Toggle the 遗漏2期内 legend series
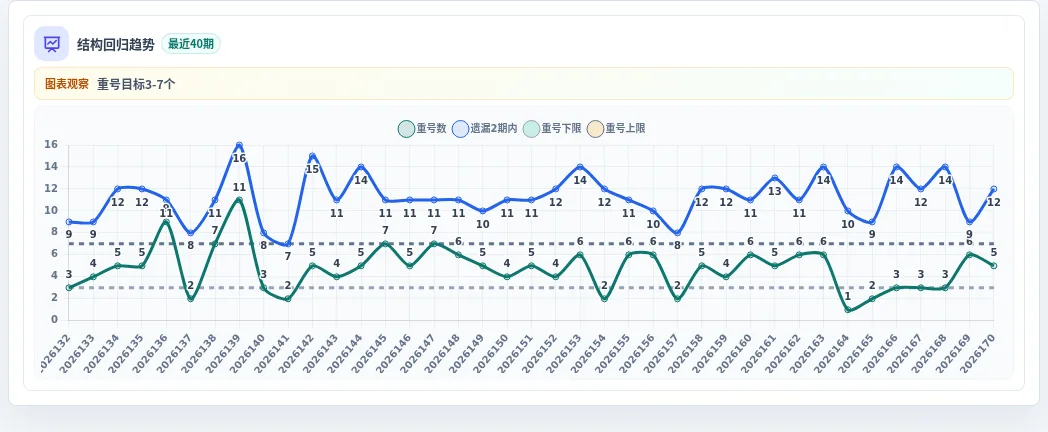The width and height of the screenshot is (1048, 432). tap(485, 129)
